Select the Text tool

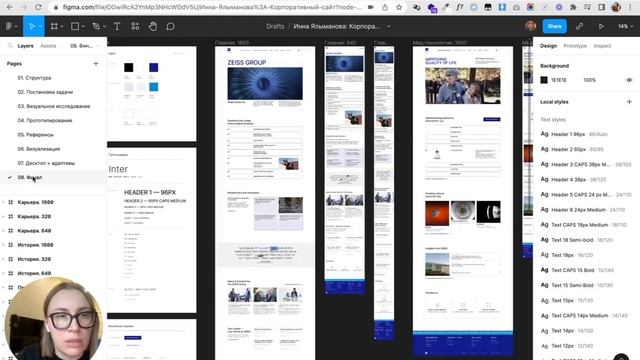point(117,26)
